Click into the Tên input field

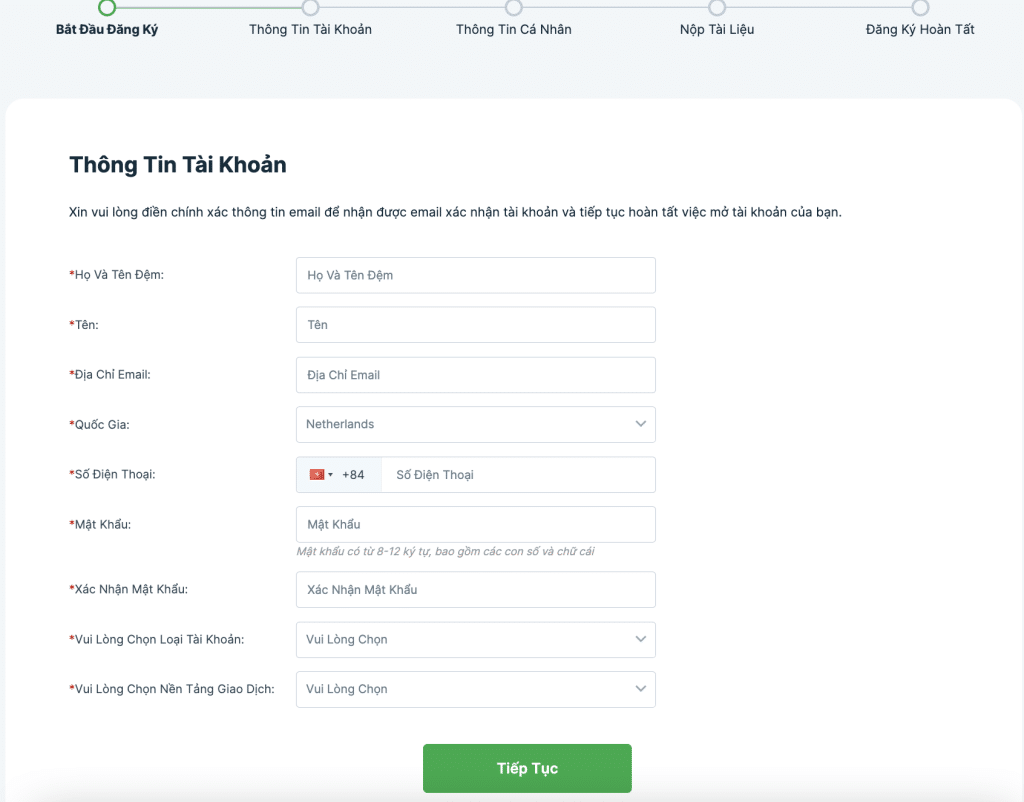pyautogui.click(x=475, y=325)
